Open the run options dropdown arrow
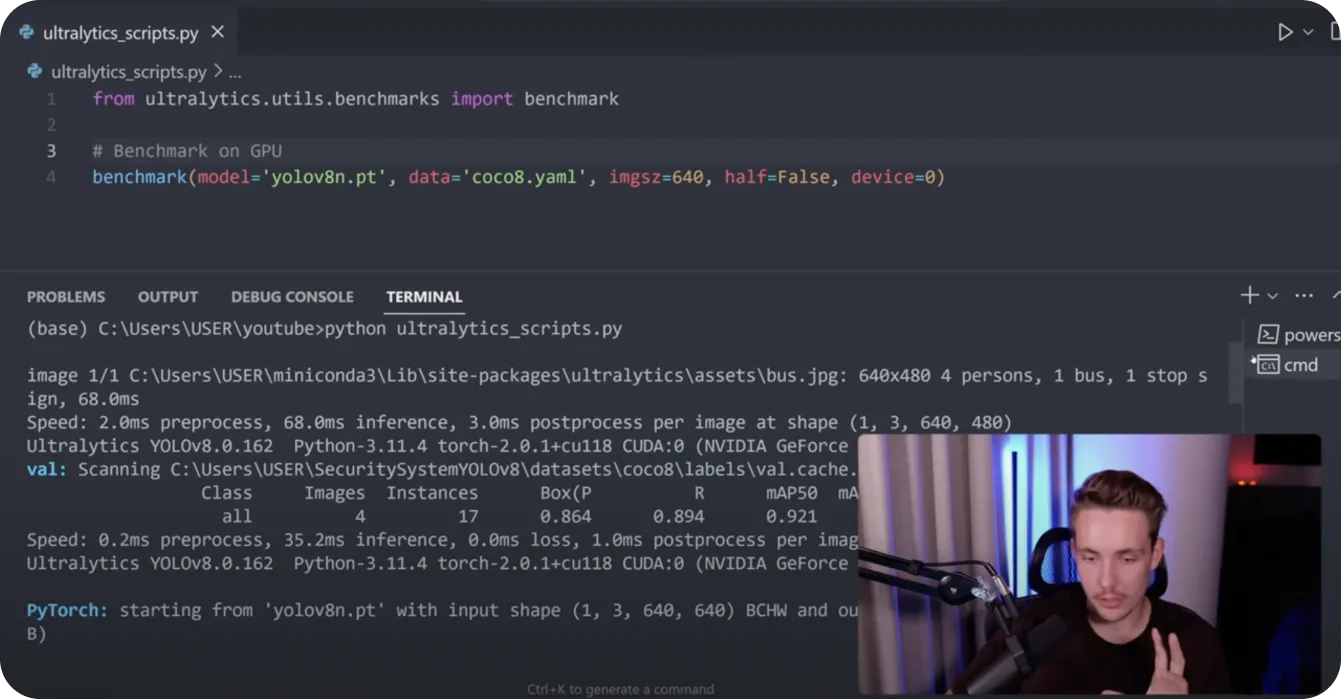Screen dimensions: 1341x699 (x=1308, y=32)
